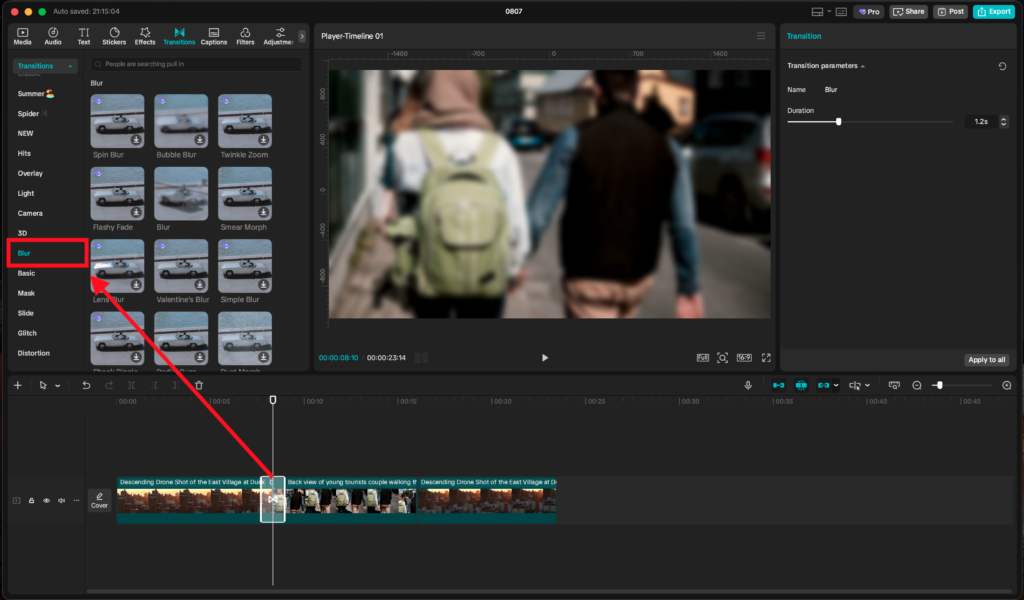1024x600 pixels.
Task: Play the preview in the player
Action: pos(545,358)
